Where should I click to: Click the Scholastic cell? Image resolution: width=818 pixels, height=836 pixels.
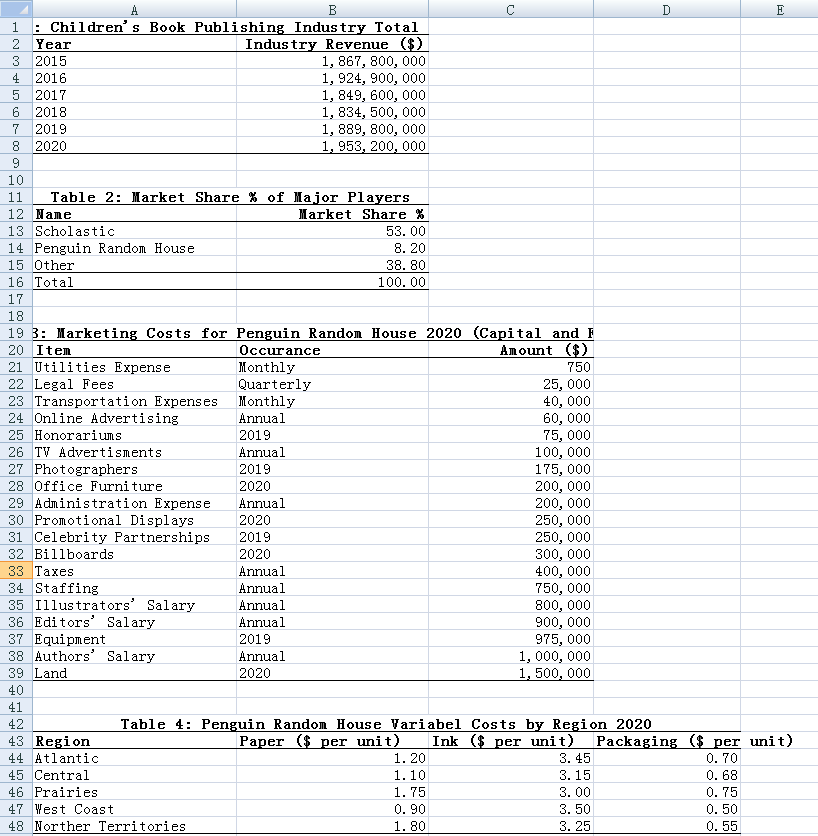coord(133,231)
